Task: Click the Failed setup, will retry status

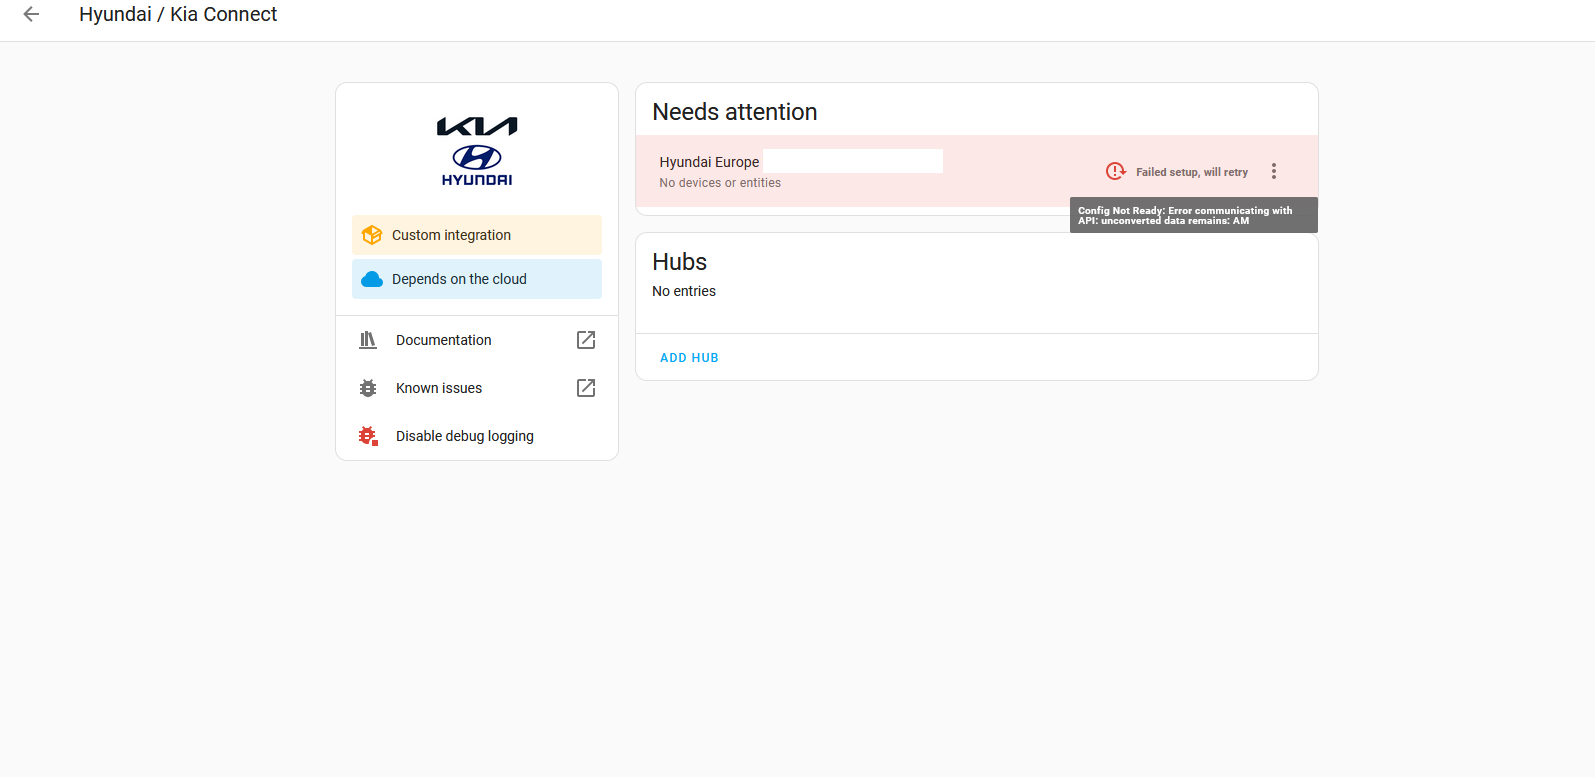Action: pos(1190,171)
